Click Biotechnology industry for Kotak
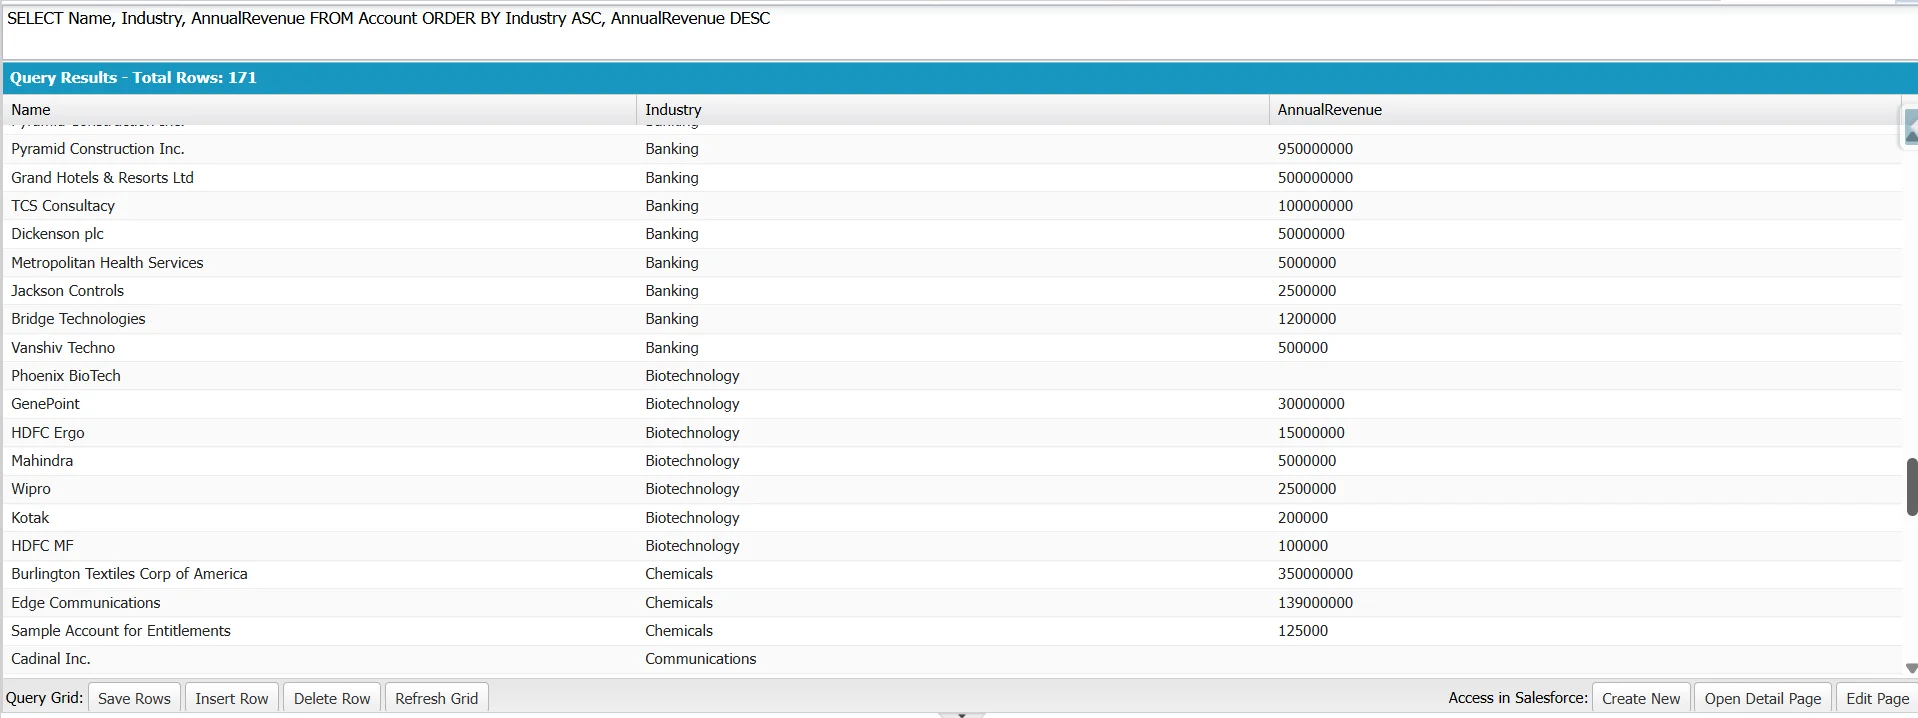Viewport: 1918px width, 718px height. point(952,517)
